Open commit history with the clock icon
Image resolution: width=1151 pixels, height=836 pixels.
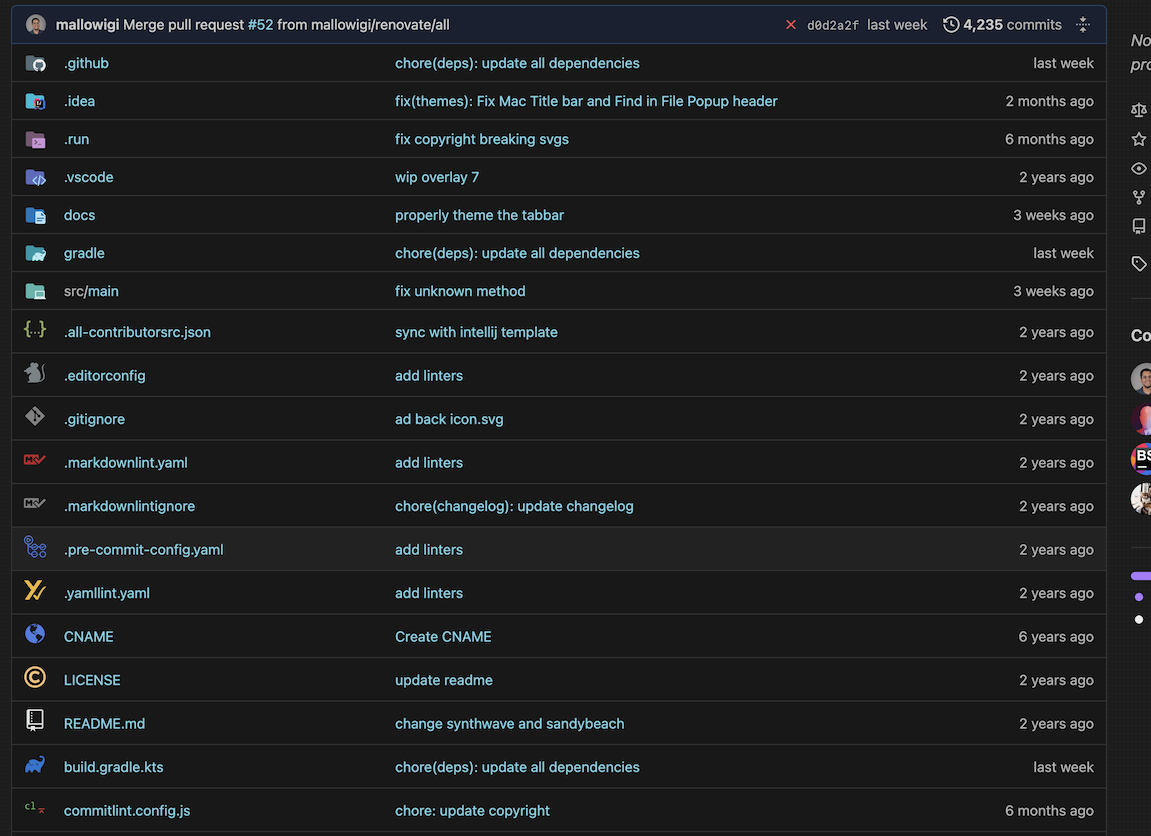point(950,24)
